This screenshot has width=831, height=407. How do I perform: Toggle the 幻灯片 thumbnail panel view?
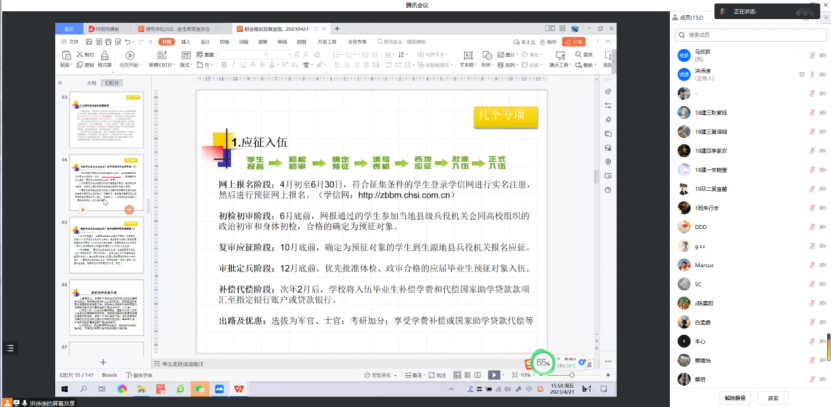112,83
